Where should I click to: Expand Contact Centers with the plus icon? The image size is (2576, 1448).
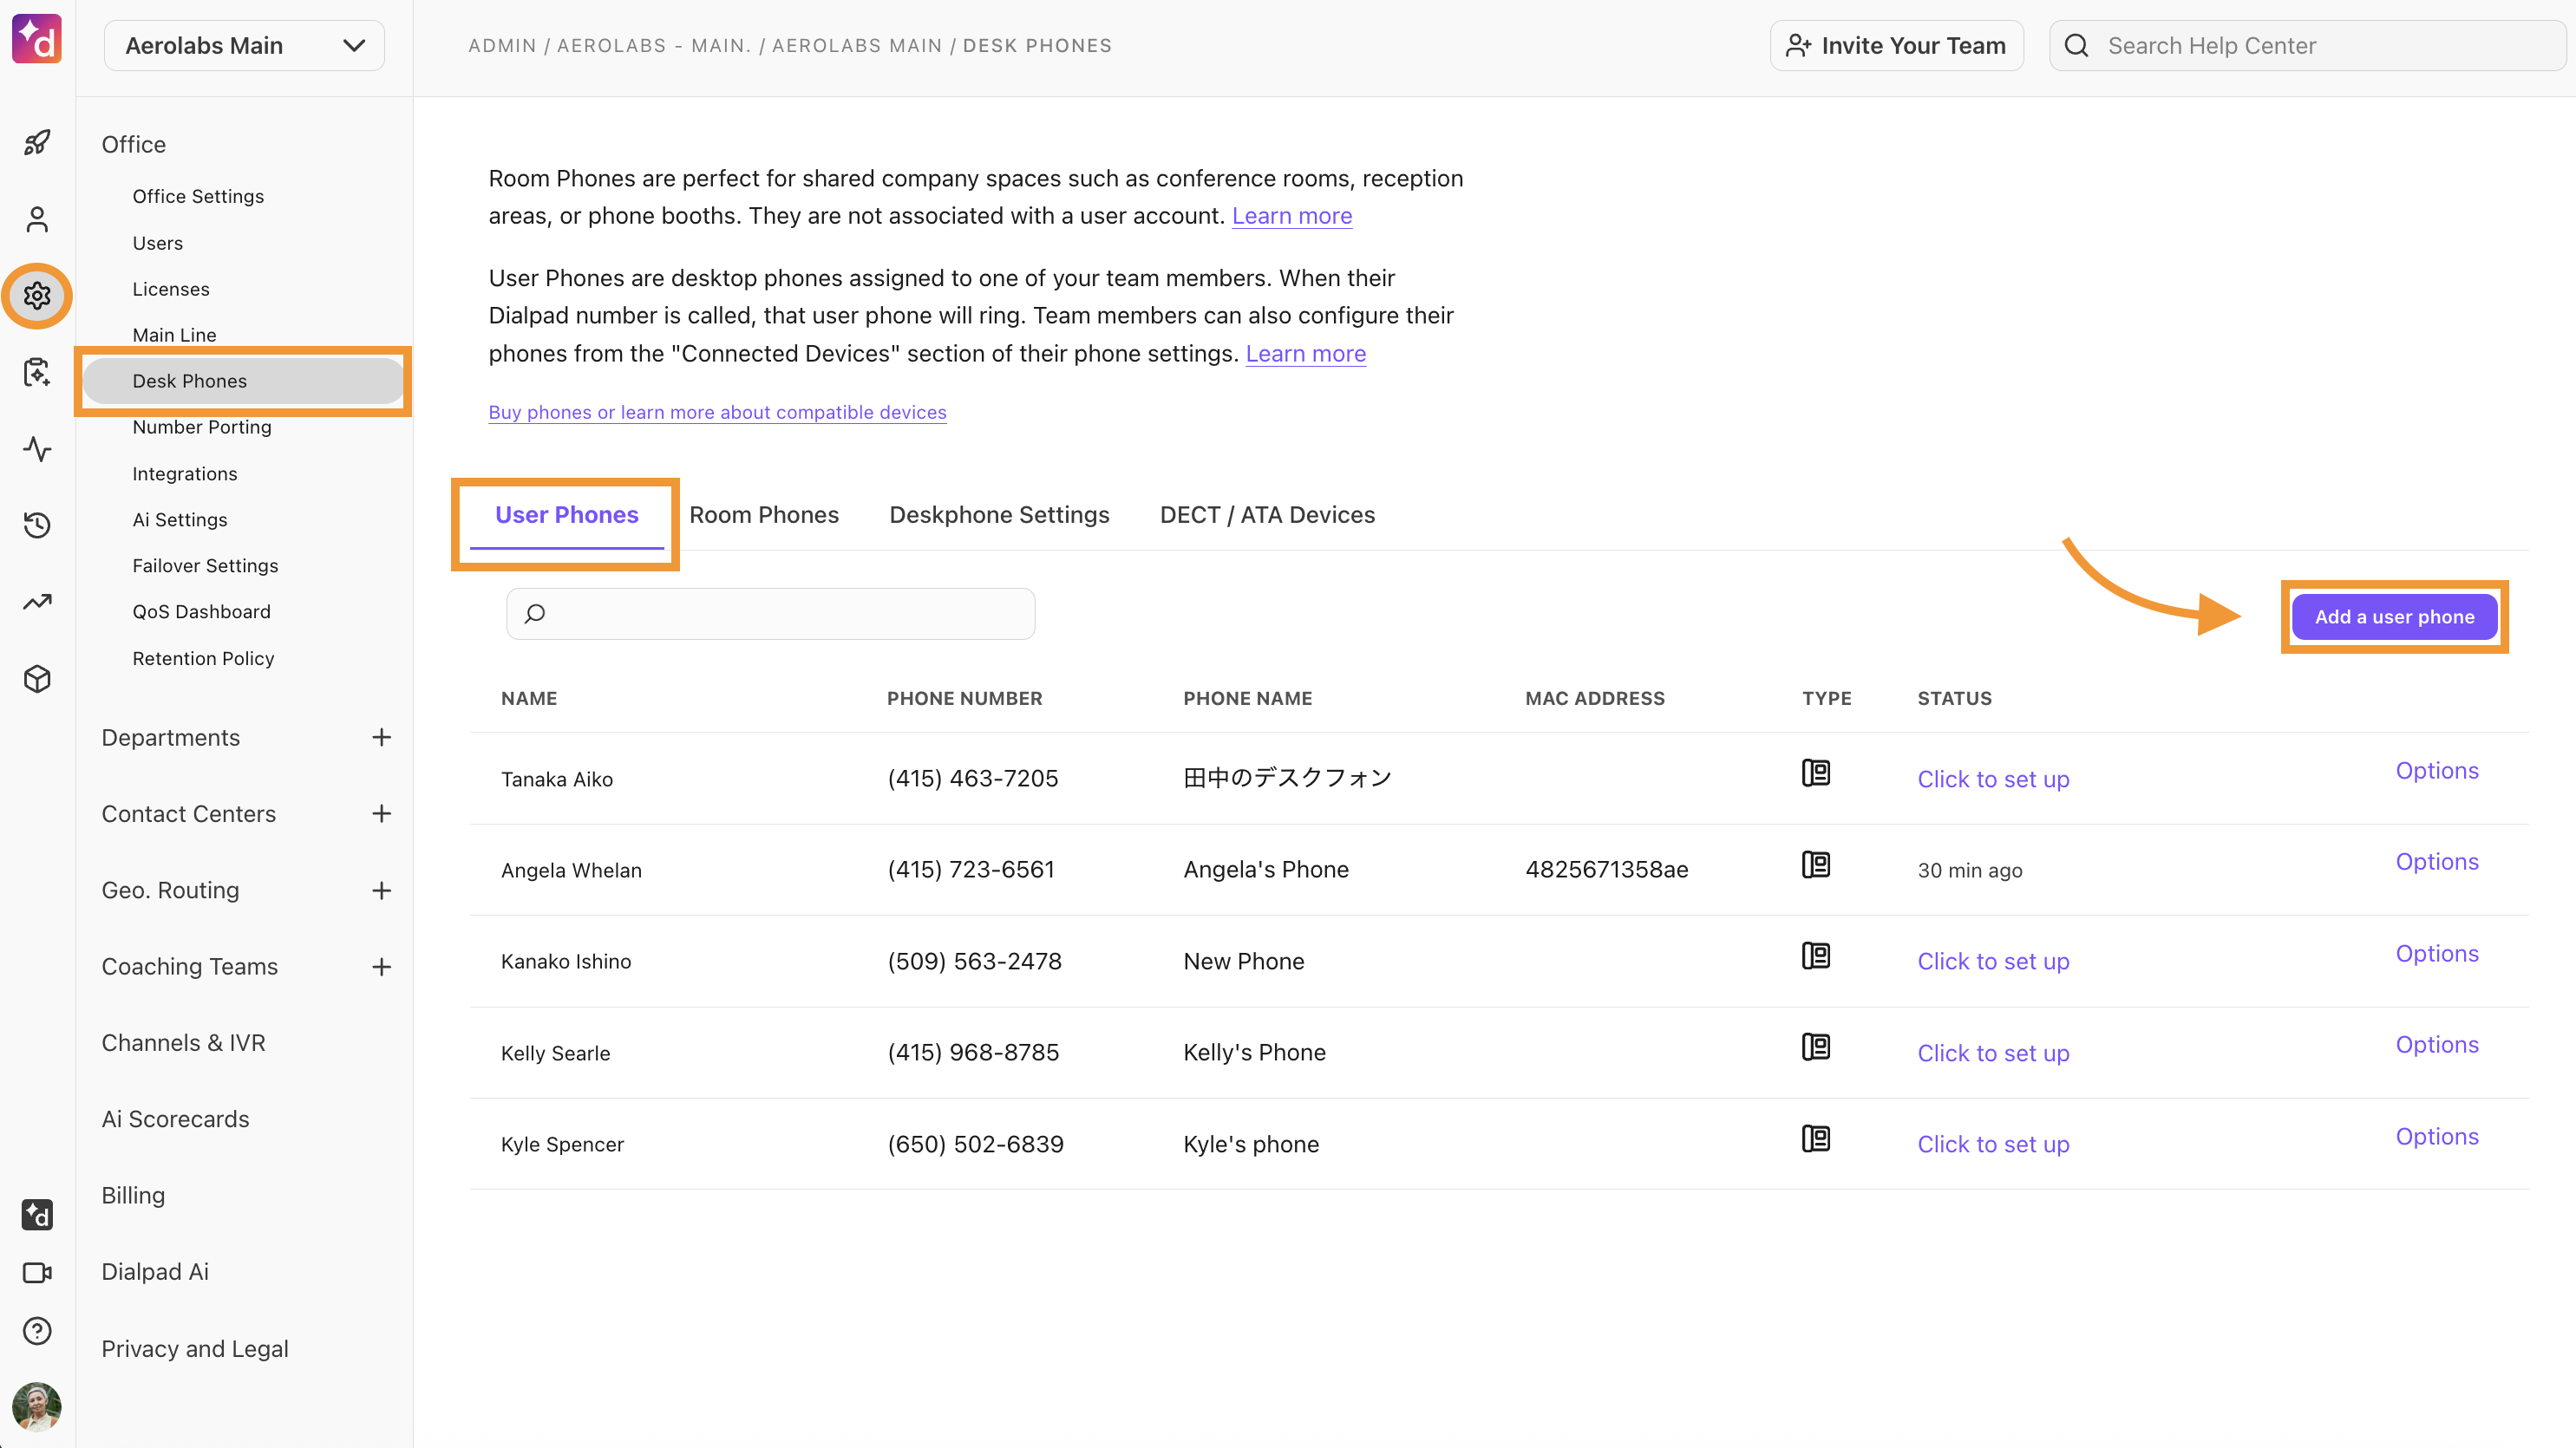pyautogui.click(x=381, y=814)
